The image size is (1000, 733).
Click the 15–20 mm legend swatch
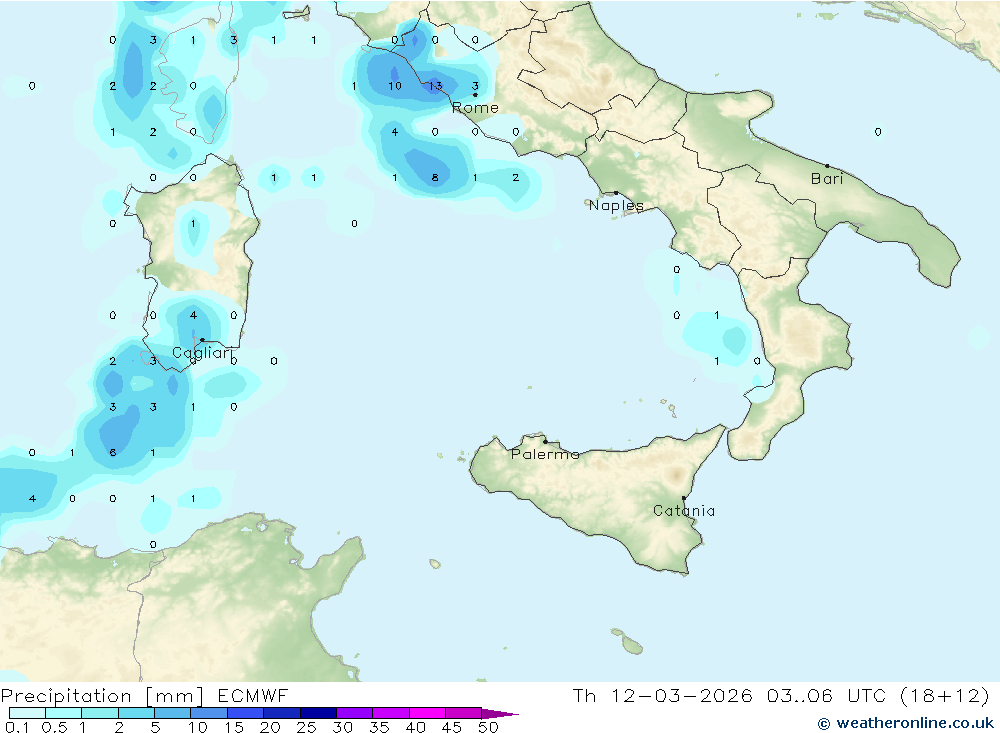[x=246, y=713]
